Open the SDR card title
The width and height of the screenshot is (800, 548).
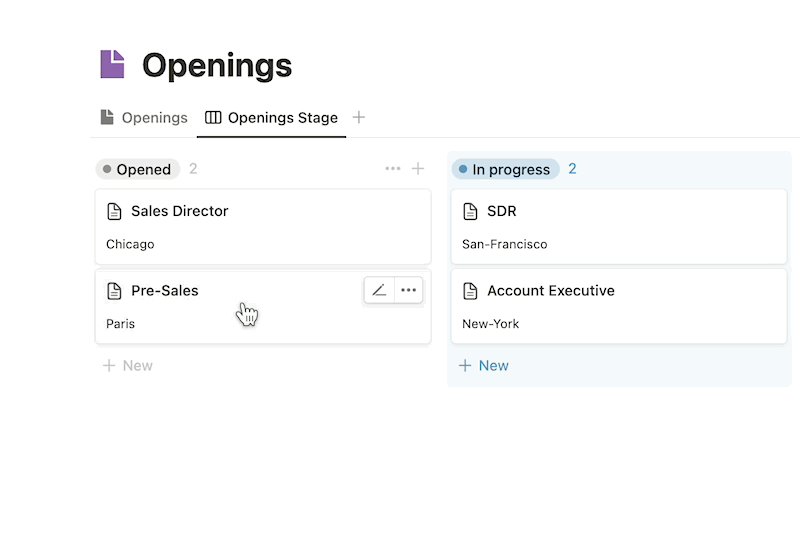[x=502, y=211]
